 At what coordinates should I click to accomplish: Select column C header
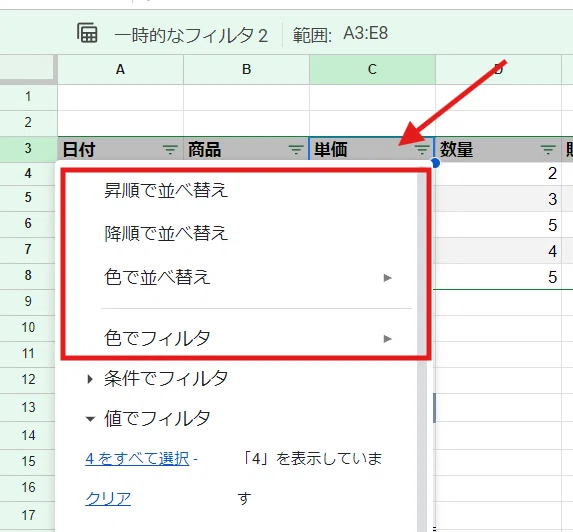point(372,69)
